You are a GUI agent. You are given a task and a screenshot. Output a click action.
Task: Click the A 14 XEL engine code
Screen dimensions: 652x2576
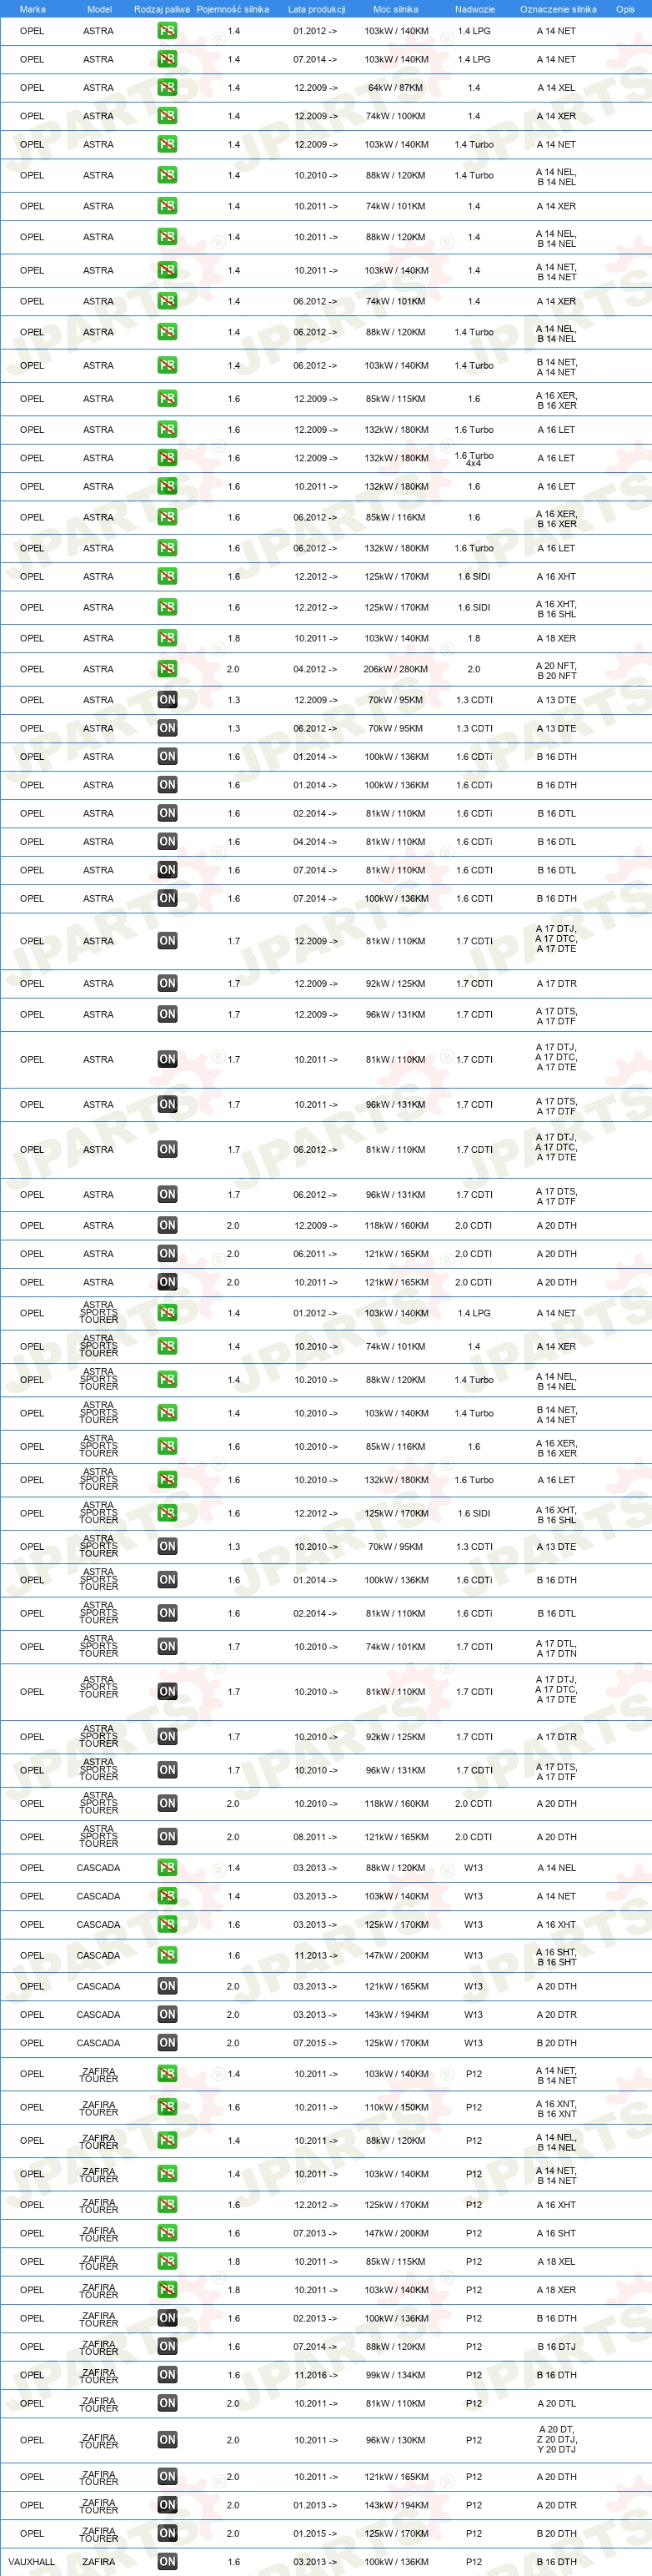556,88
